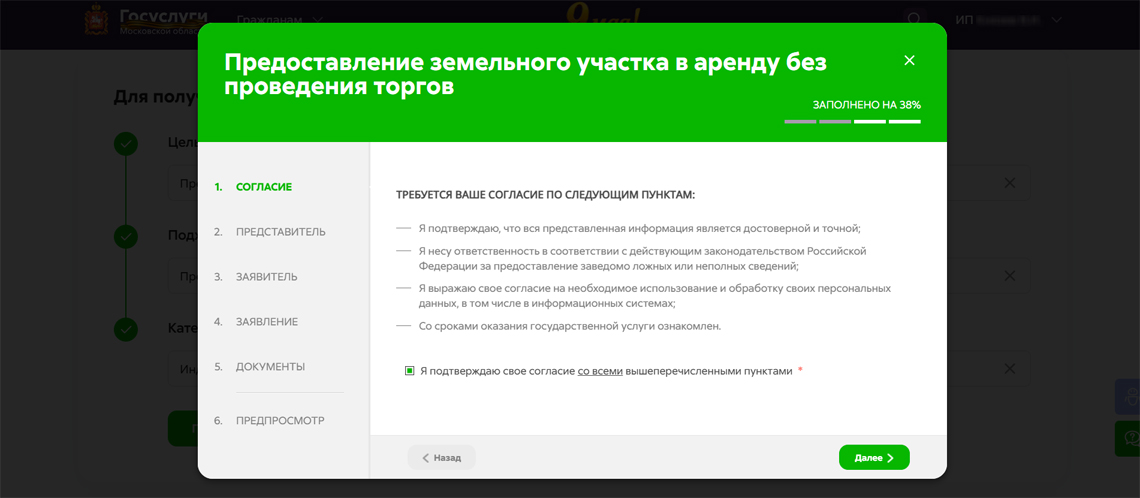This screenshot has width=1140, height=498.
Task: Click the statement starting 'Я выражаю свое согласие'
Action: click(x=654, y=295)
